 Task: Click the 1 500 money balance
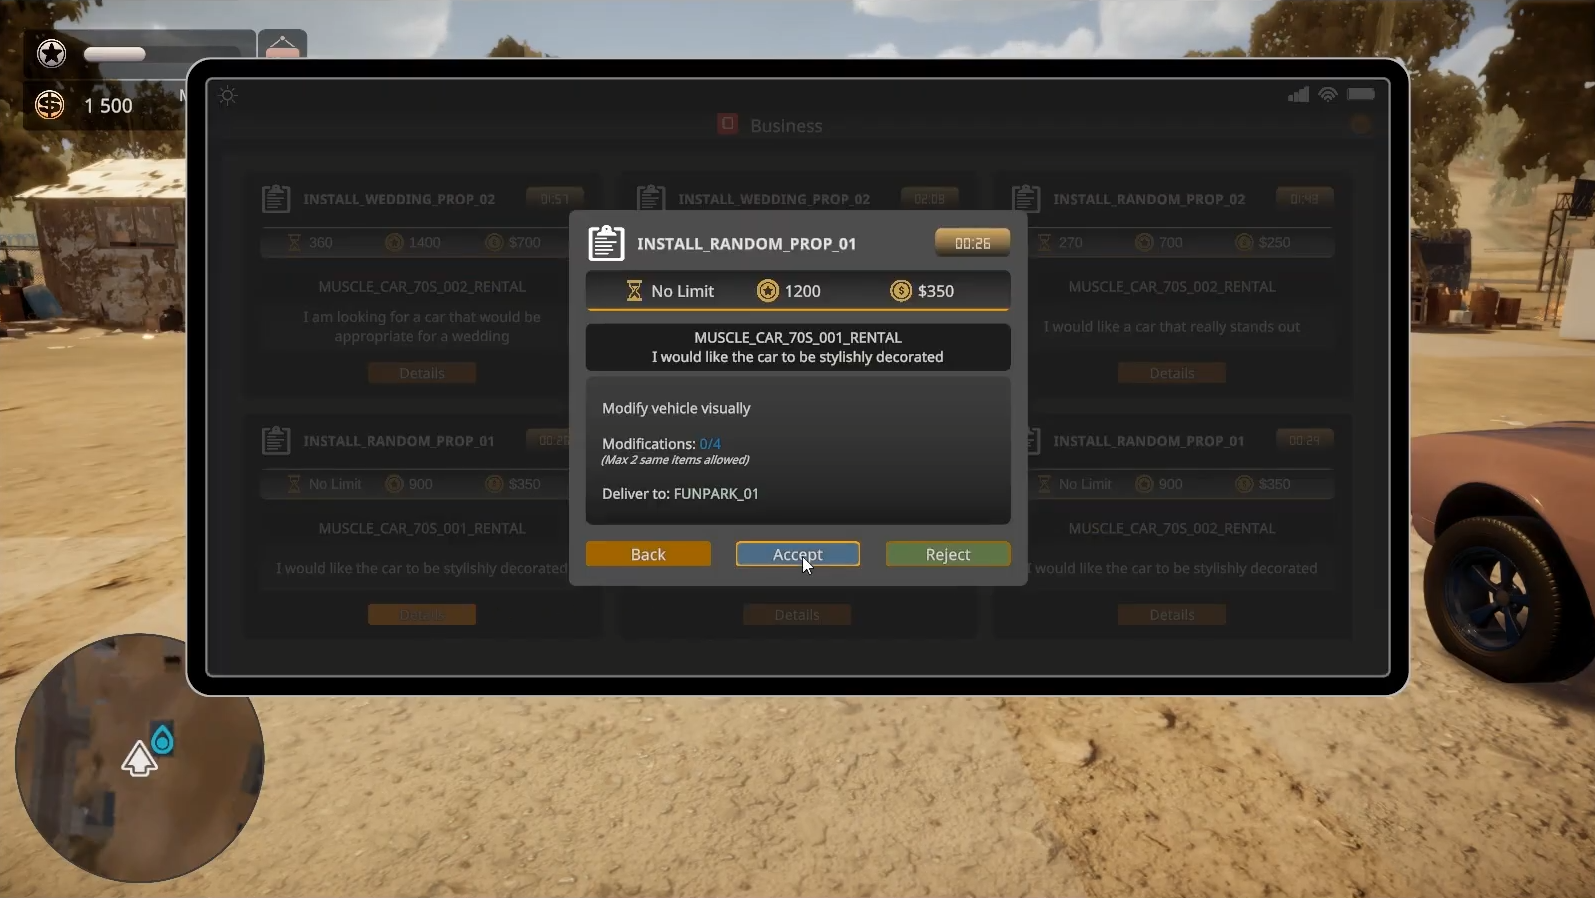(108, 106)
